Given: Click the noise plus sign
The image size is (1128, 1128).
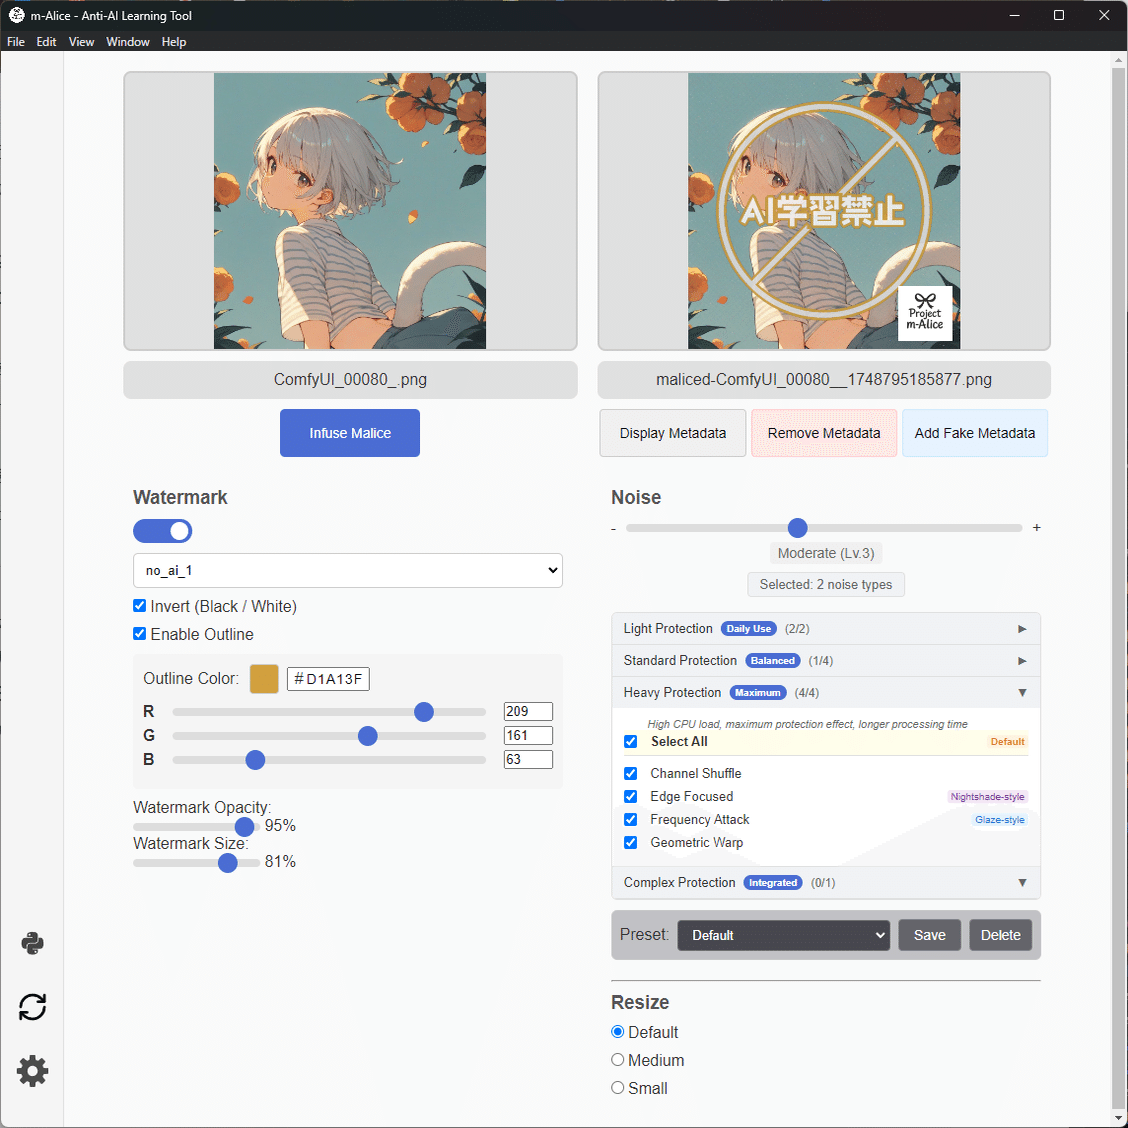Looking at the screenshot, I should point(1037,527).
